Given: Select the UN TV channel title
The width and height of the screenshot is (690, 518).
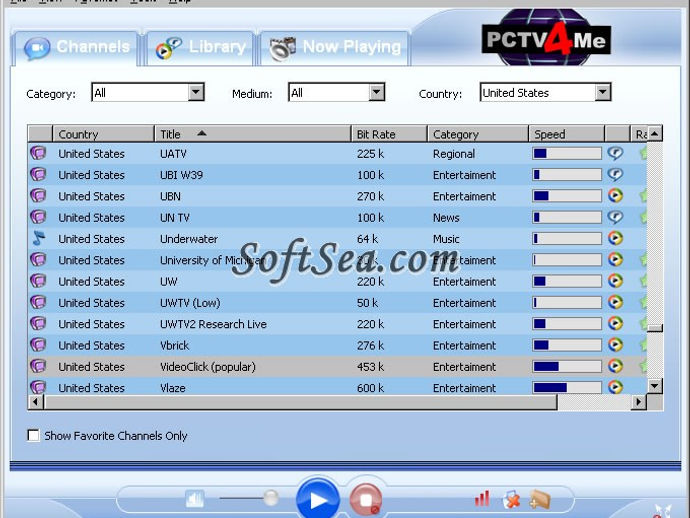Looking at the screenshot, I should click(x=174, y=217).
